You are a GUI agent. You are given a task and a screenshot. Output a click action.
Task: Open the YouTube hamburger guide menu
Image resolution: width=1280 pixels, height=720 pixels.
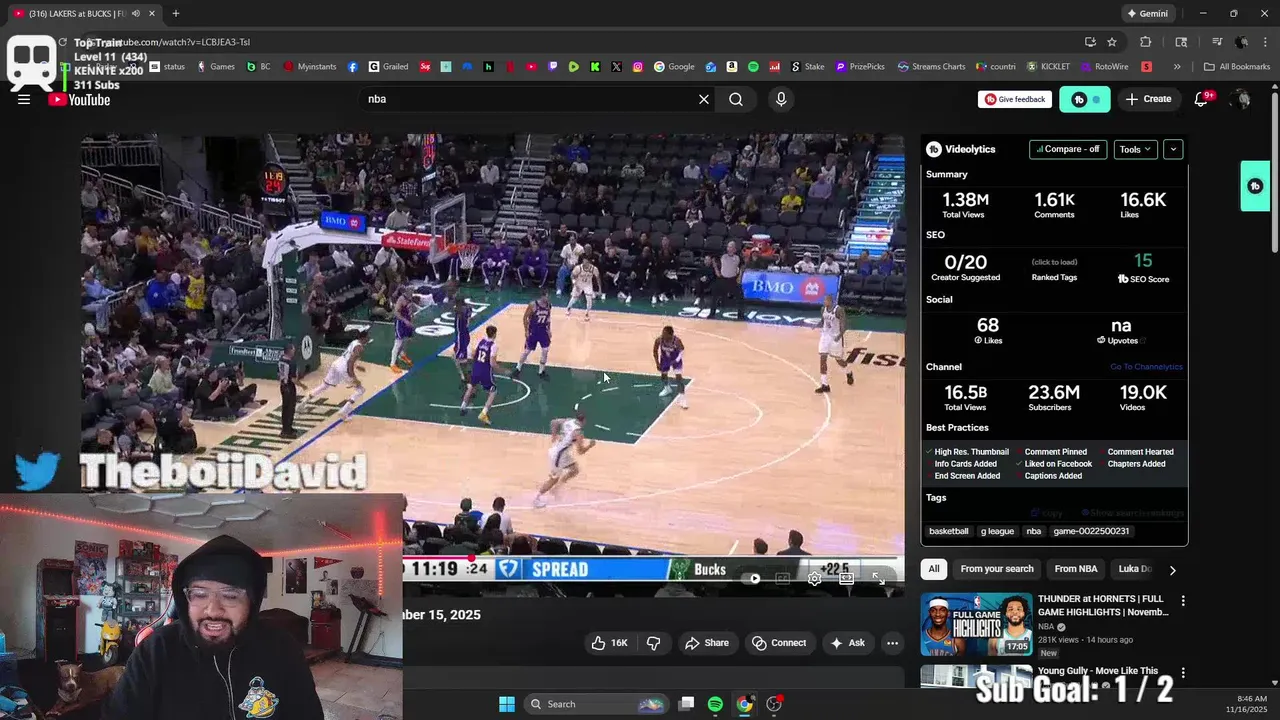pos(24,99)
